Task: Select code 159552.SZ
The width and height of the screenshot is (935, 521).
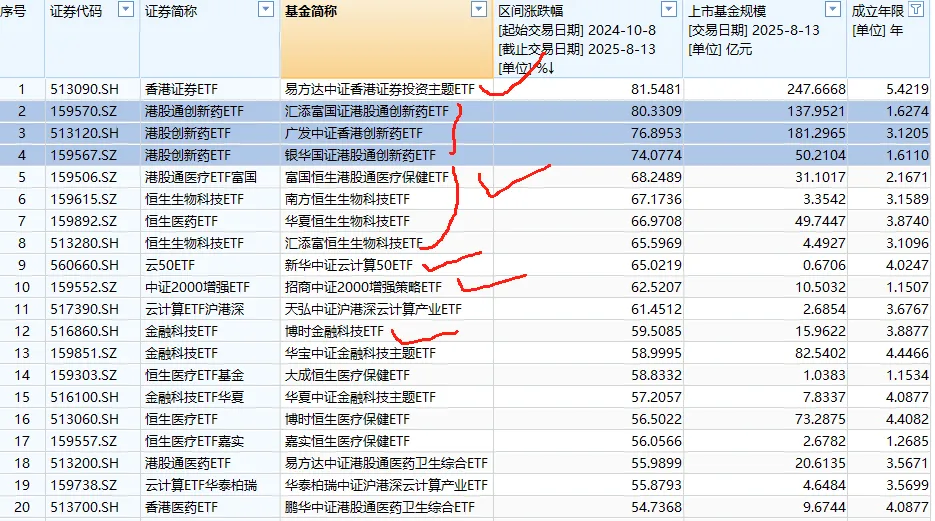Action: click(x=83, y=287)
